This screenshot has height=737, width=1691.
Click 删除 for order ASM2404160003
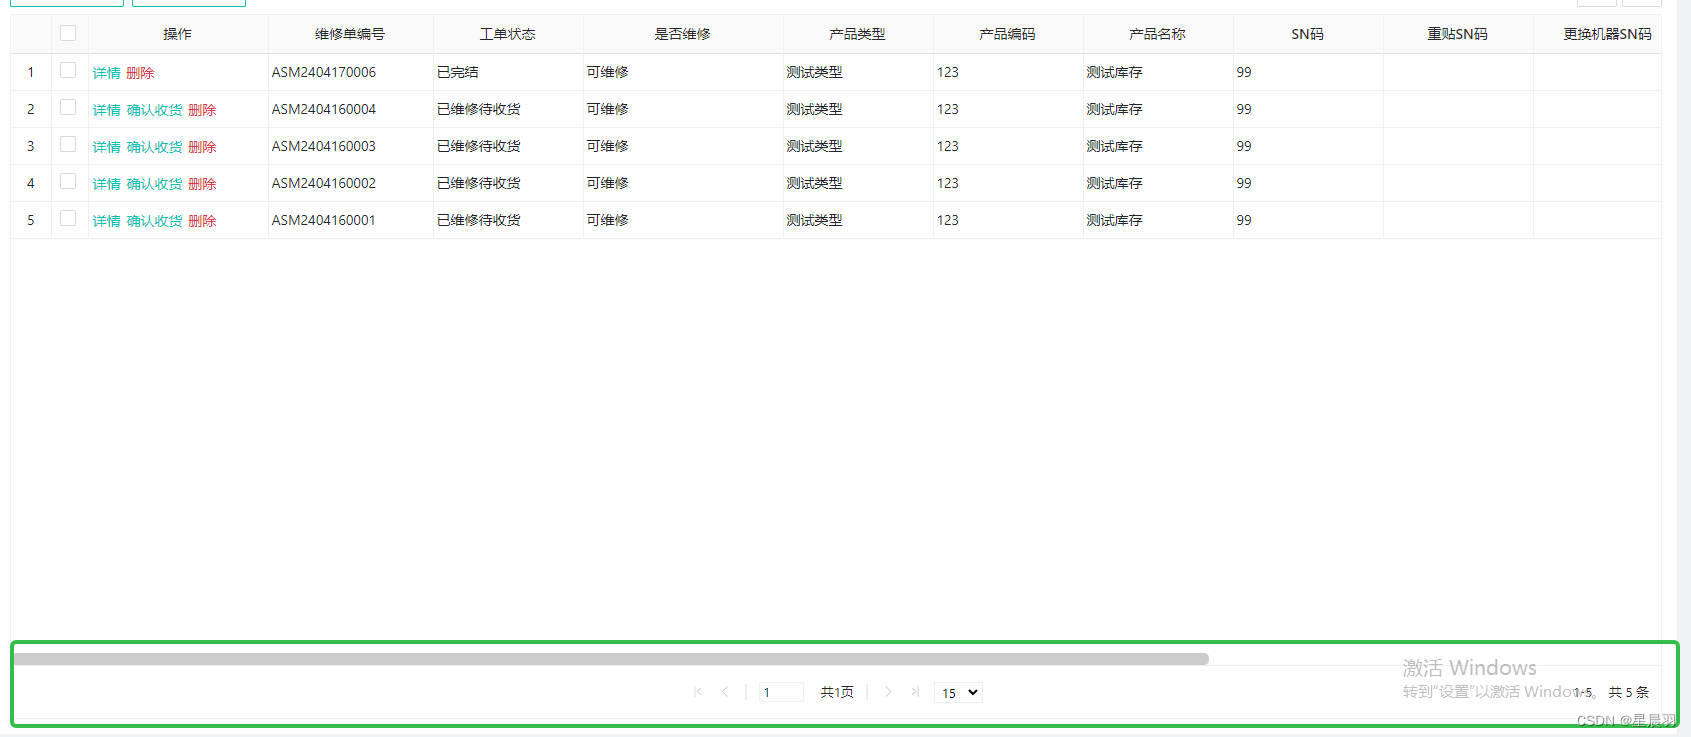[202, 147]
